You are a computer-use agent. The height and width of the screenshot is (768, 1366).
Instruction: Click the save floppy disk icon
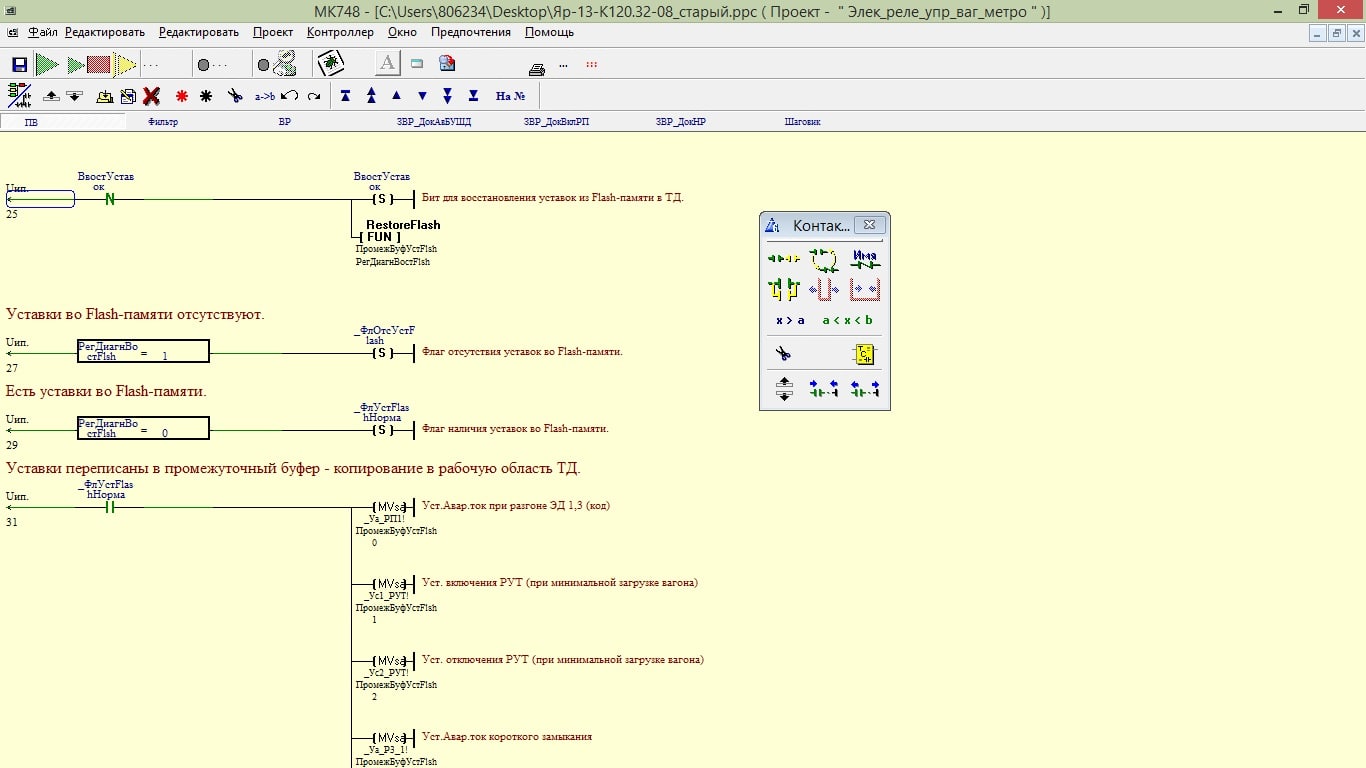19,65
